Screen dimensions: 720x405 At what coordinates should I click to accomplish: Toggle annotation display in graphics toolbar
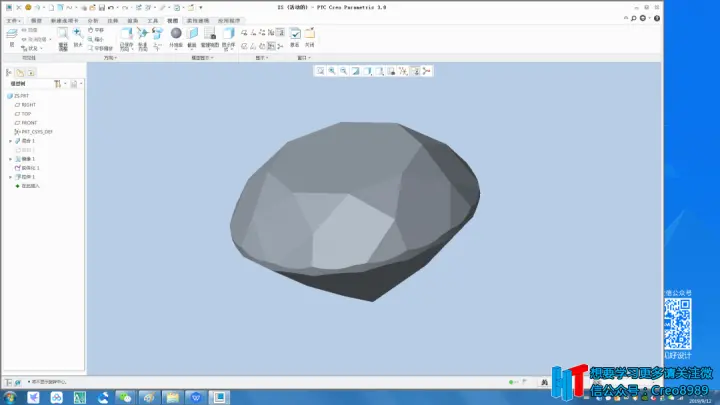(415, 71)
